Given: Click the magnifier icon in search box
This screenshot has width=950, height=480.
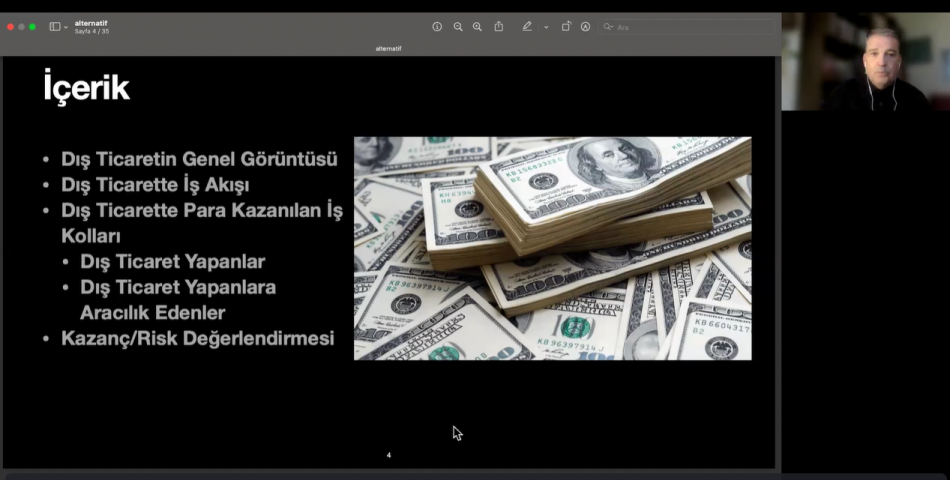Looking at the screenshot, I should [x=608, y=27].
